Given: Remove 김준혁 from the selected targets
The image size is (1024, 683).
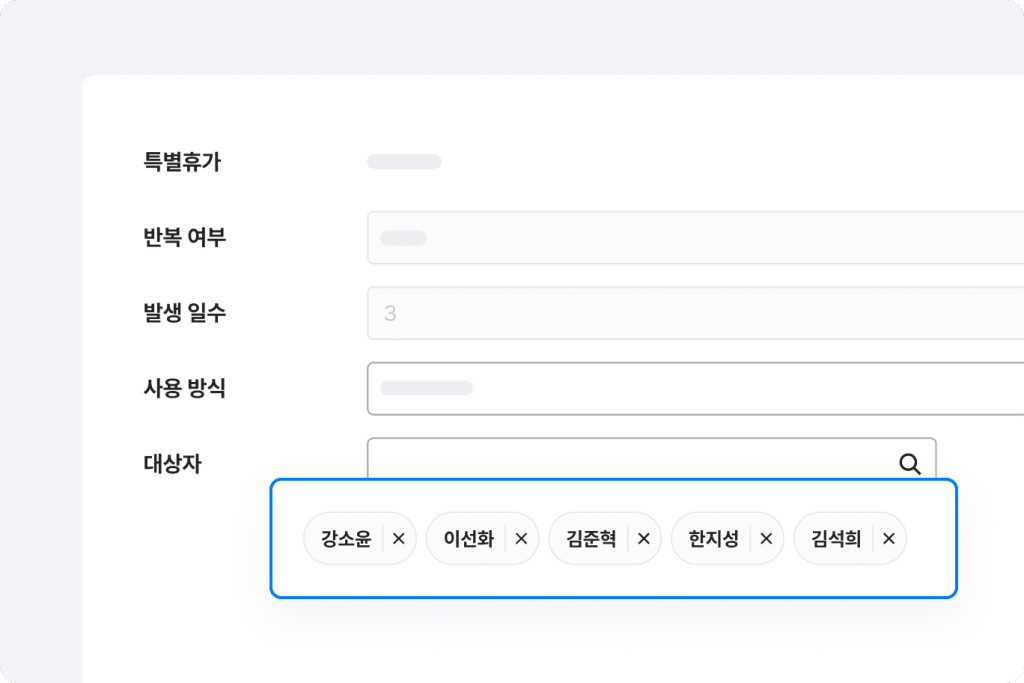Looking at the screenshot, I should coord(644,539).
